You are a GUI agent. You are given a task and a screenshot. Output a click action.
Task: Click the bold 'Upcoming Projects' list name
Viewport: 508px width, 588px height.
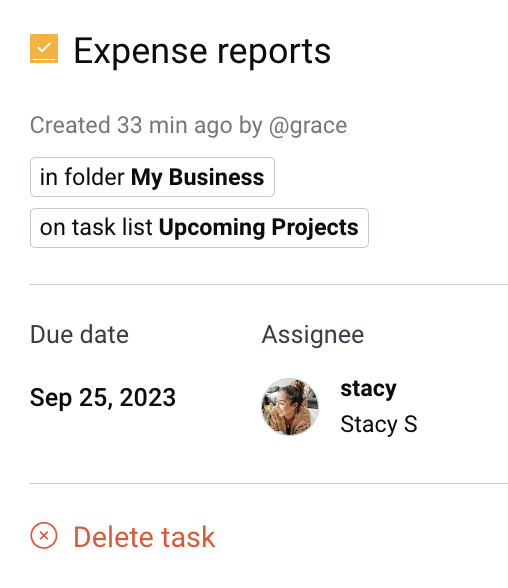(x=259, y=228)
